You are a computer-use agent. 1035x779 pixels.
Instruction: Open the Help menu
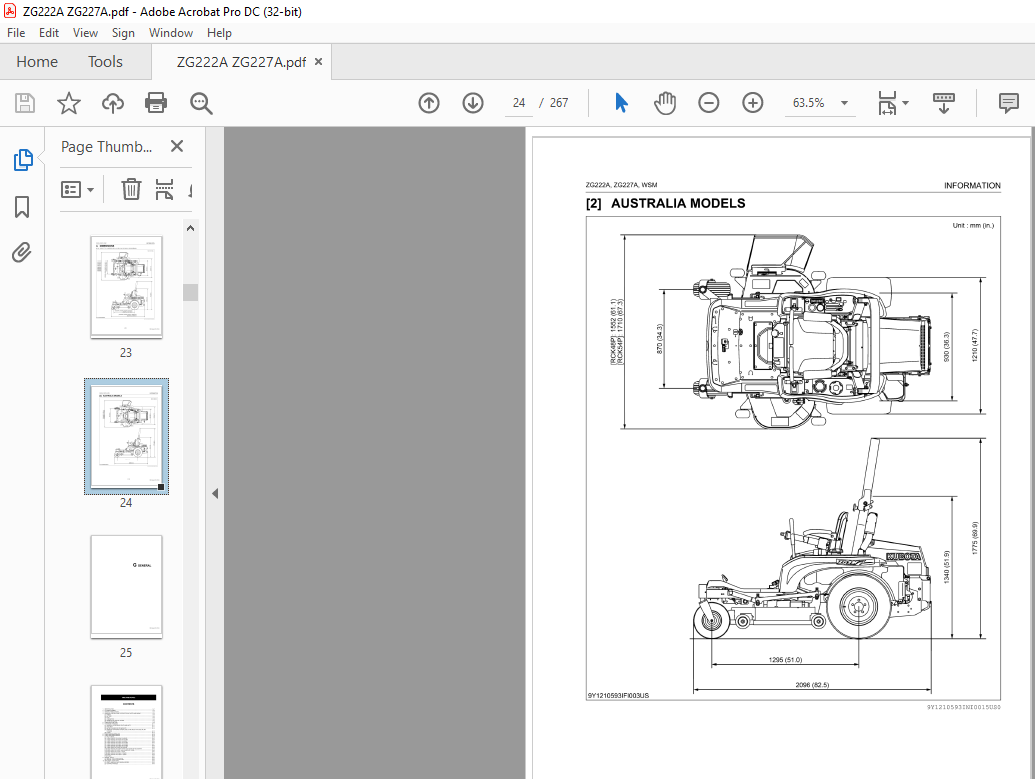(x=219, y=33)
